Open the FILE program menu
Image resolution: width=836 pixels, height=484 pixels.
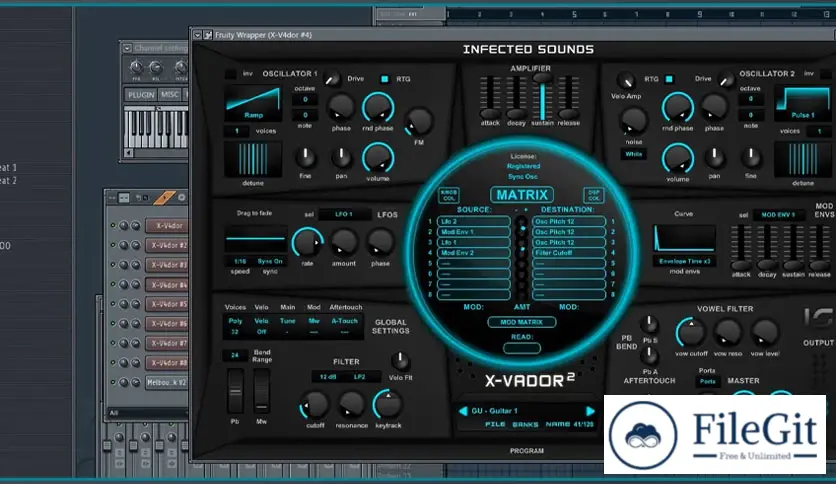495,424
